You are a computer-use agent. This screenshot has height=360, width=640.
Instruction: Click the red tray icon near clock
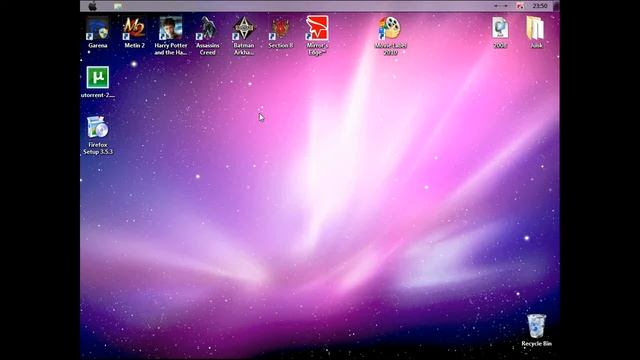tap(520, 6)
